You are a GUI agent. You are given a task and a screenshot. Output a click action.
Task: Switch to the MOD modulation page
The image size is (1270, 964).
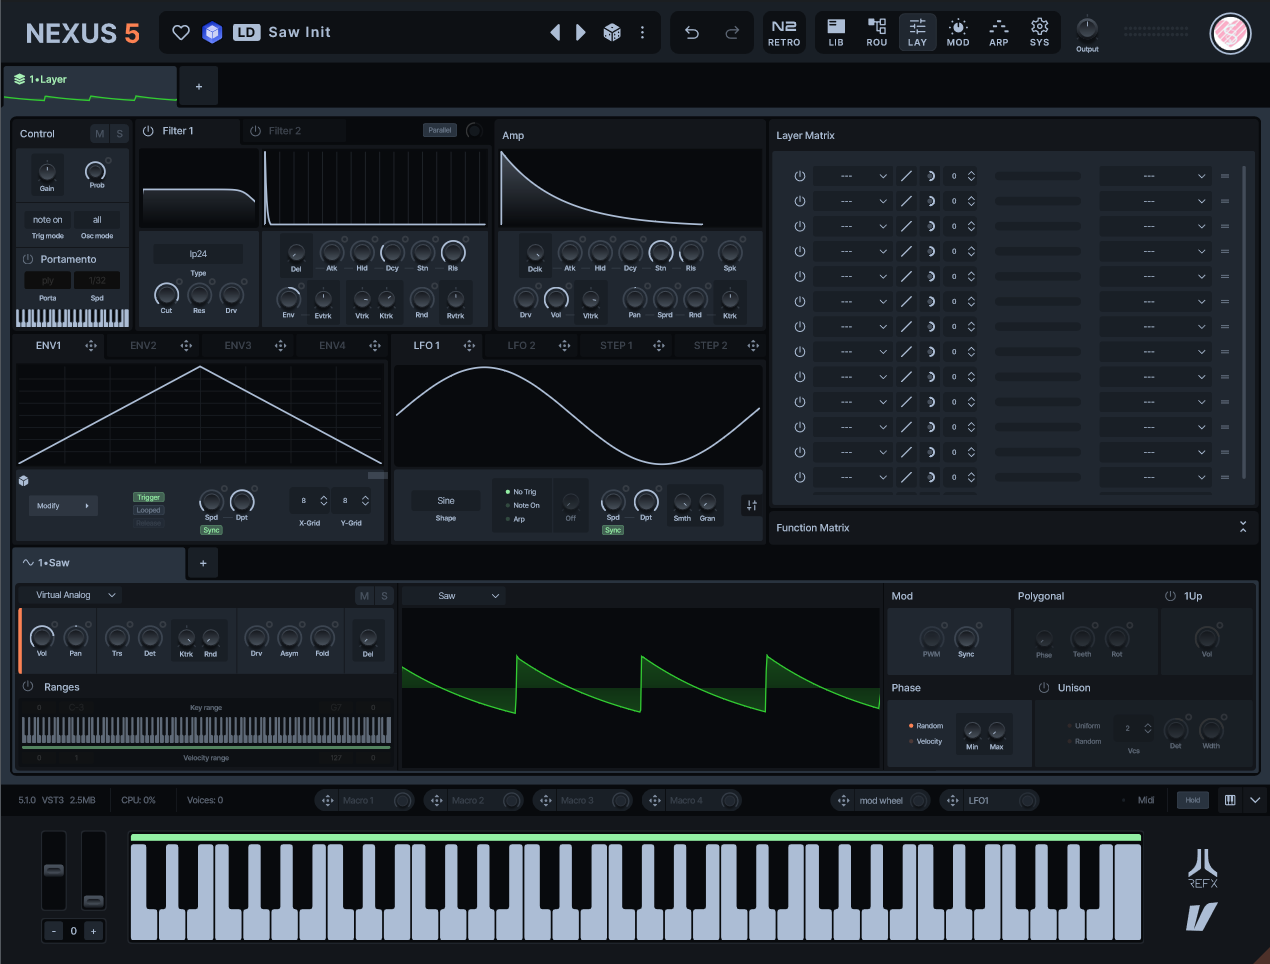(x=957, y=32)
